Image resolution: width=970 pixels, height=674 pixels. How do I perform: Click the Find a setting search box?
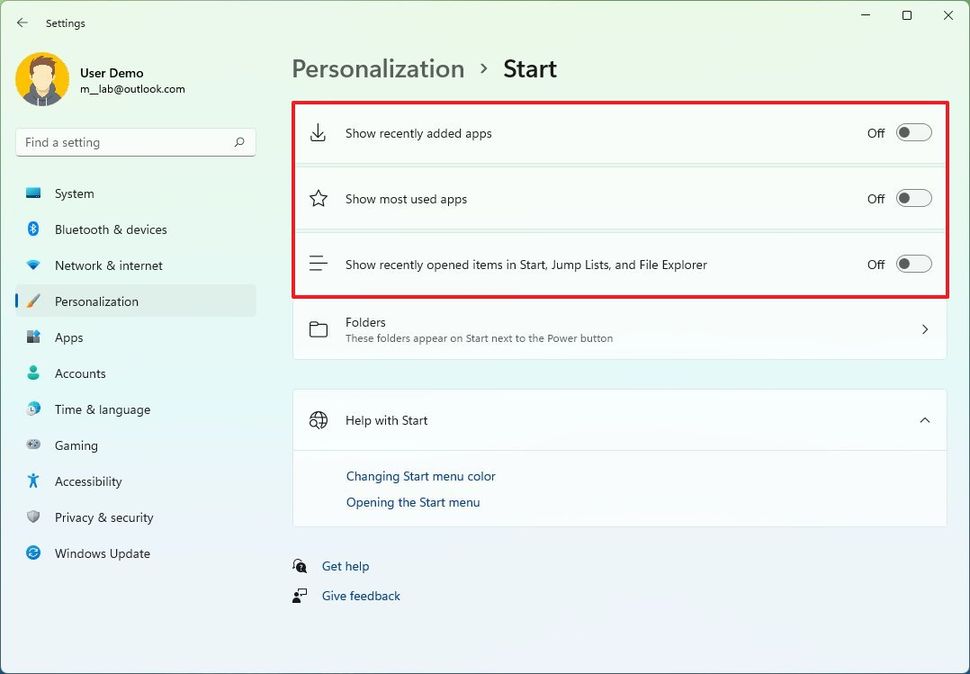[135, 142]
